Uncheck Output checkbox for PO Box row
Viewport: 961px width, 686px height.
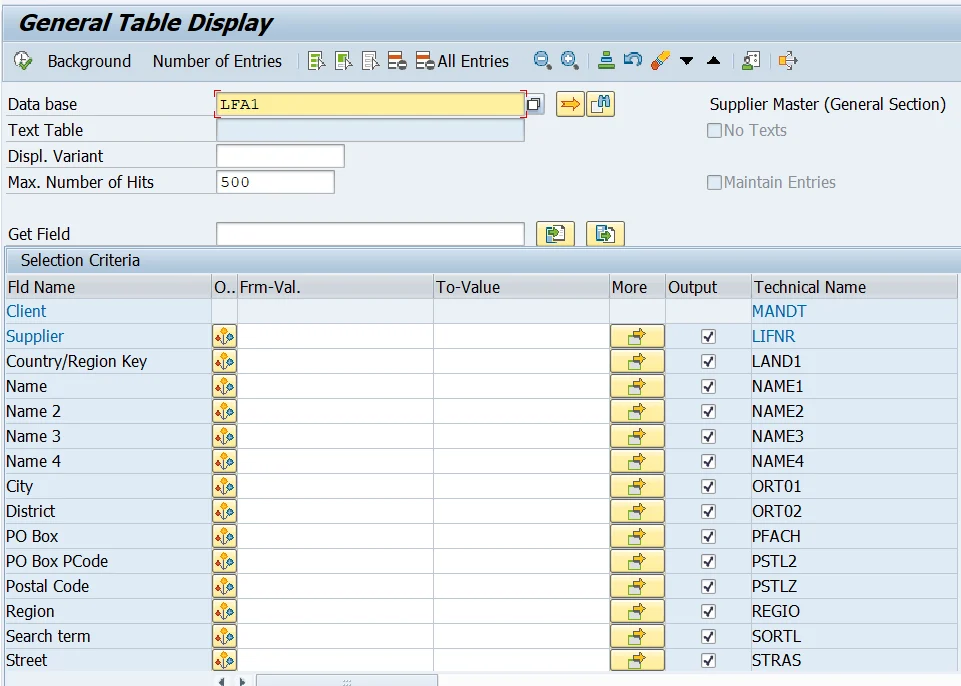[x=708, y=536]
